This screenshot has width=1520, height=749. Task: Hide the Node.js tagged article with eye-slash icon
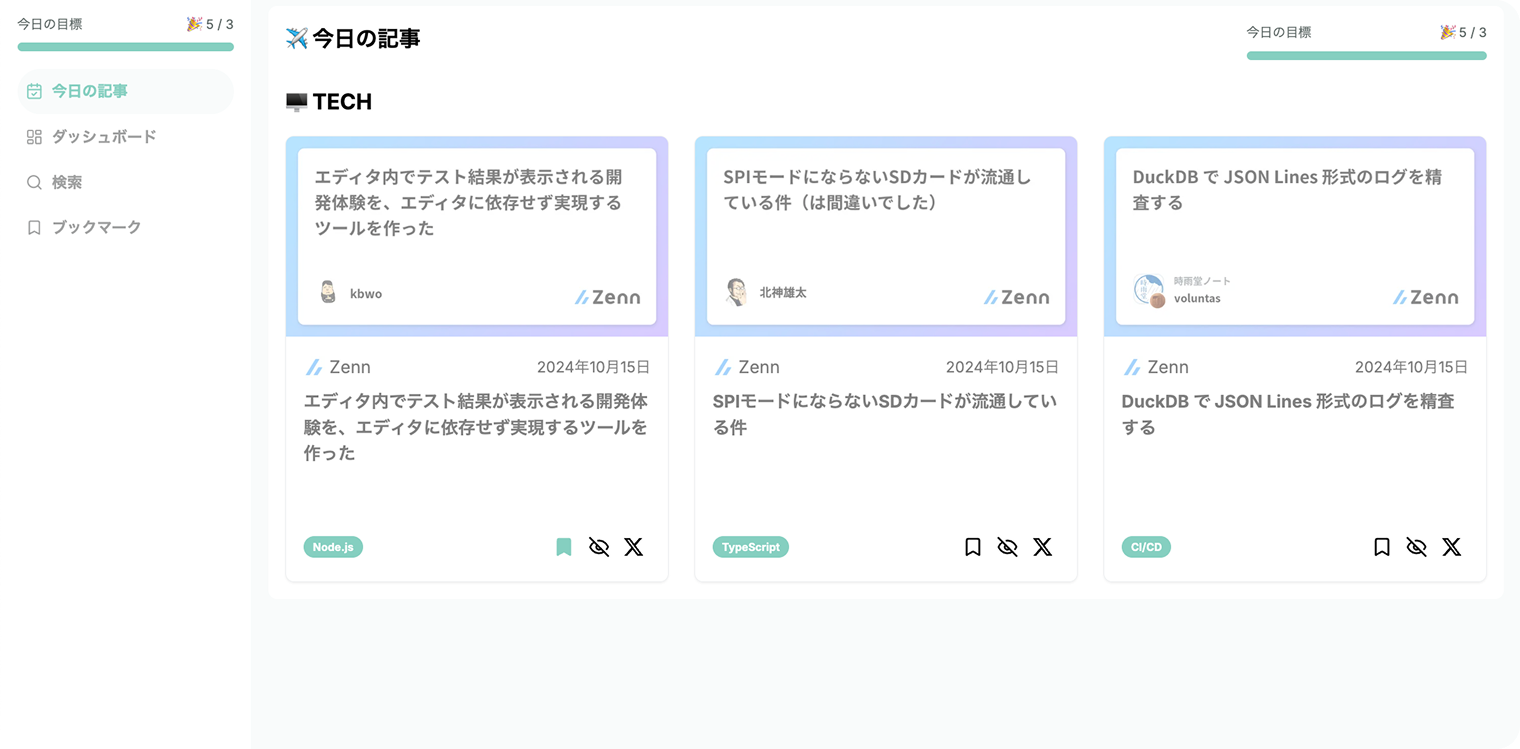599,547
